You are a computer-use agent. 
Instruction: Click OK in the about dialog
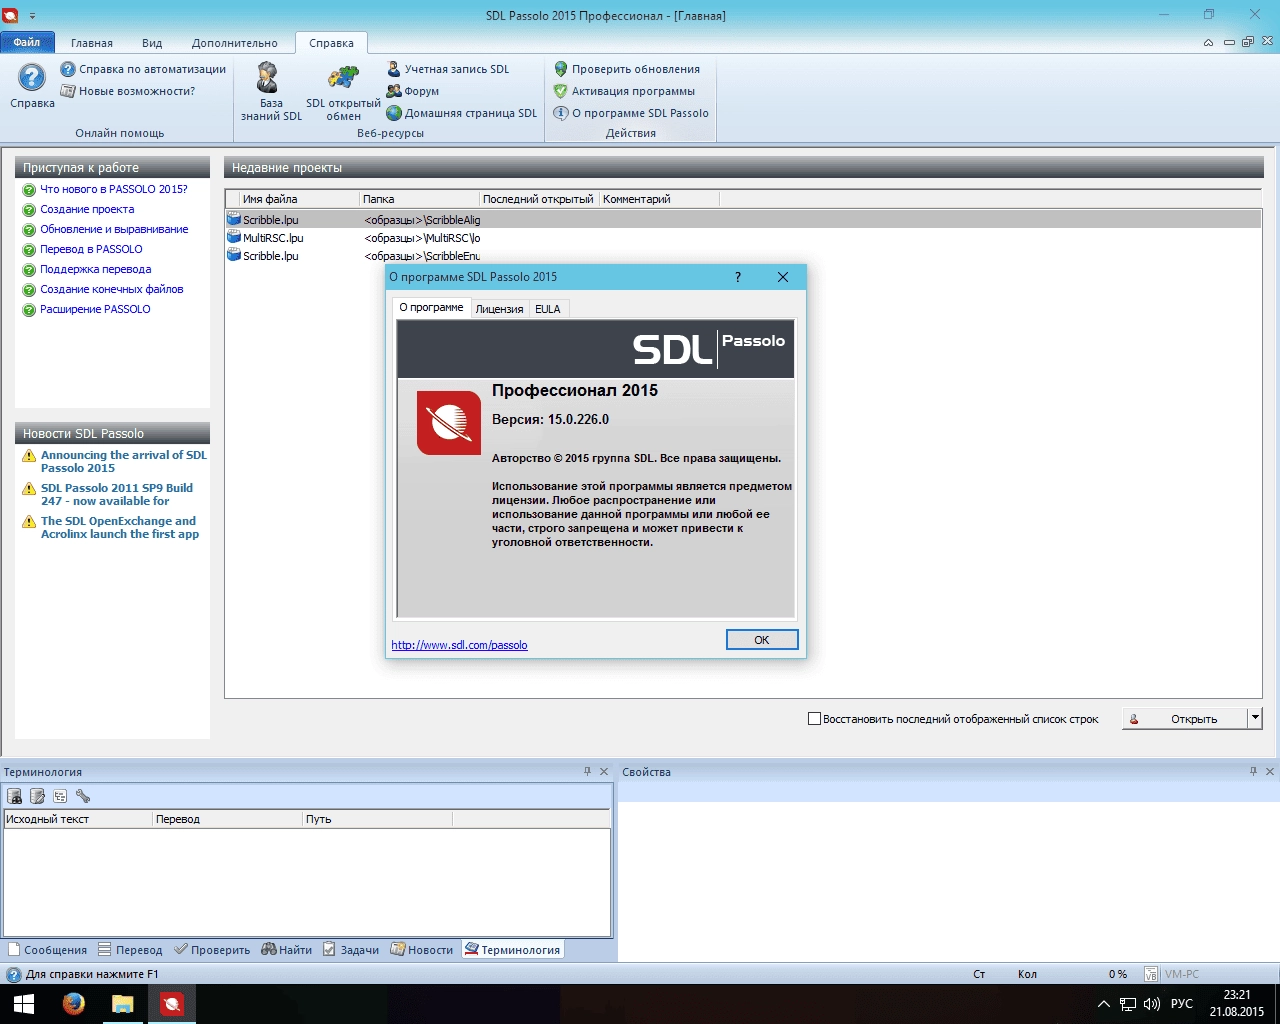point(762,640)
